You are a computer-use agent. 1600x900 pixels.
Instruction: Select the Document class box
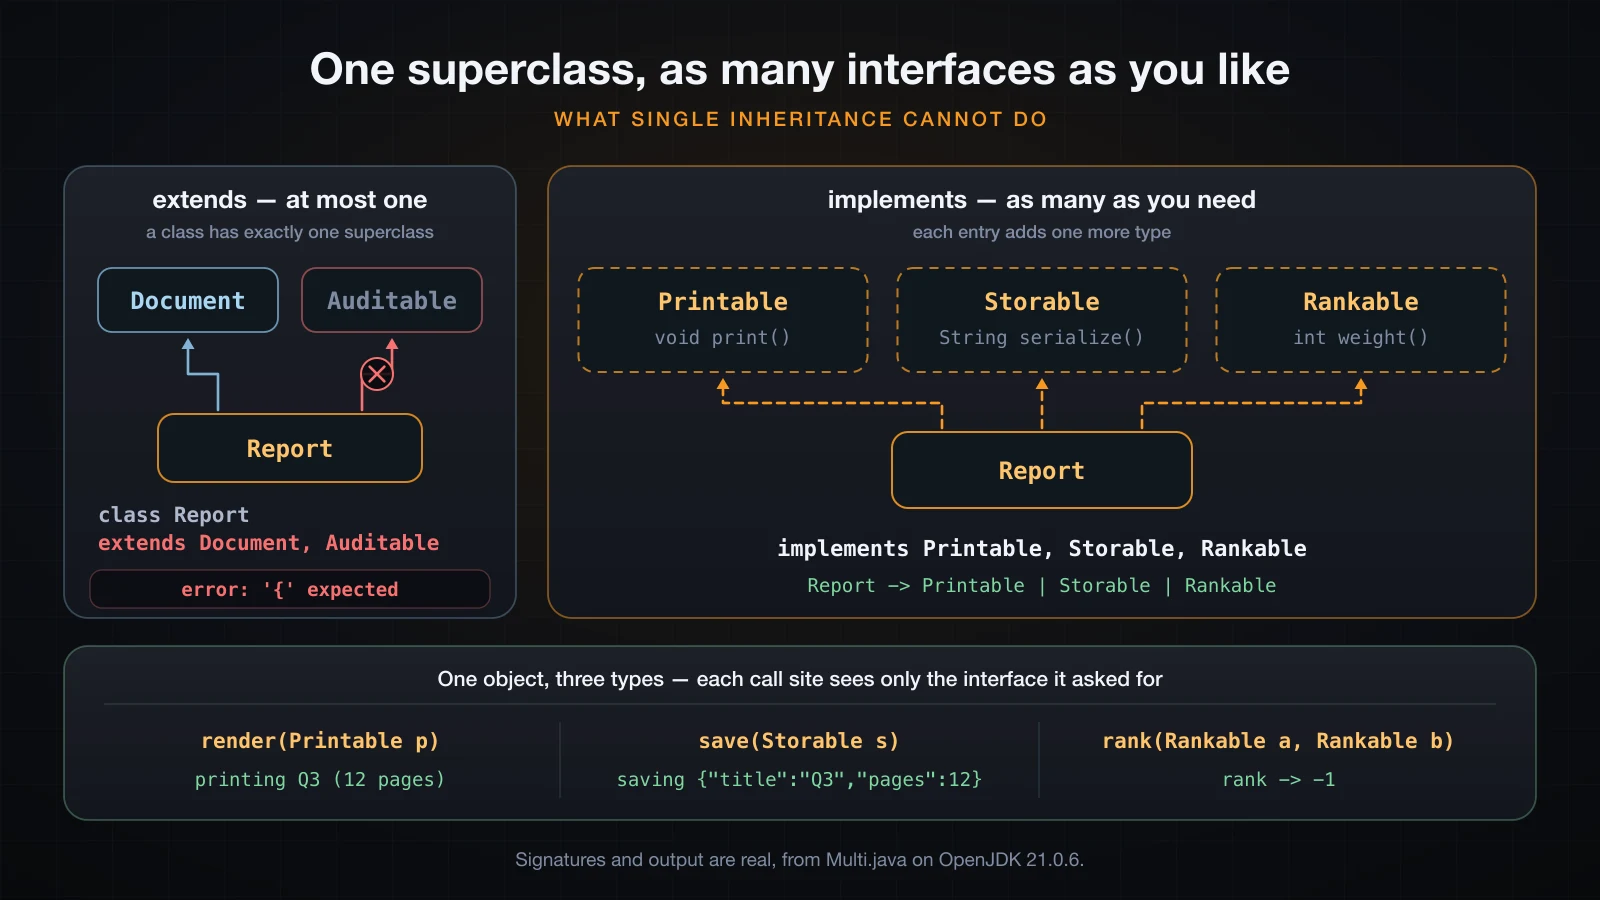coord(188,300)
